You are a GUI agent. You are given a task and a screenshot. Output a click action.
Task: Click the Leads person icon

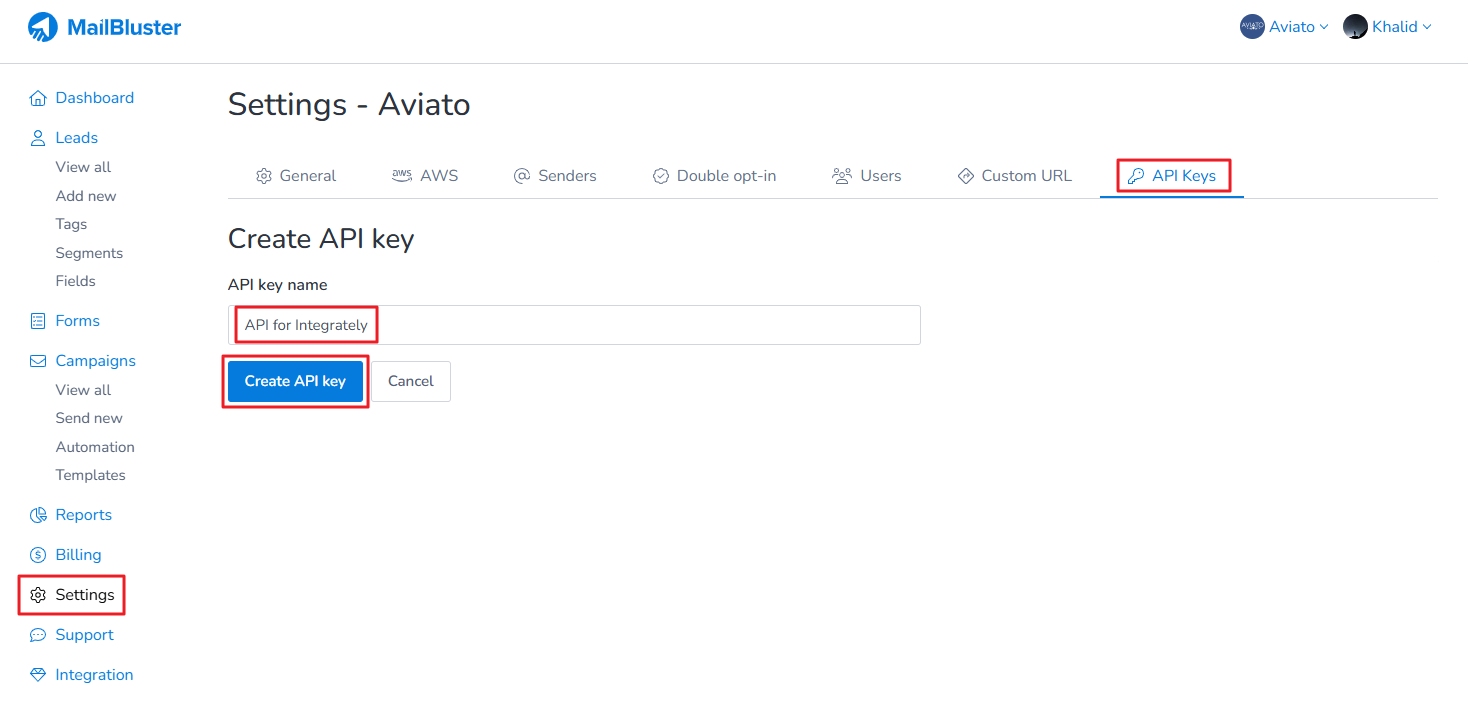[x=38, y=138]
